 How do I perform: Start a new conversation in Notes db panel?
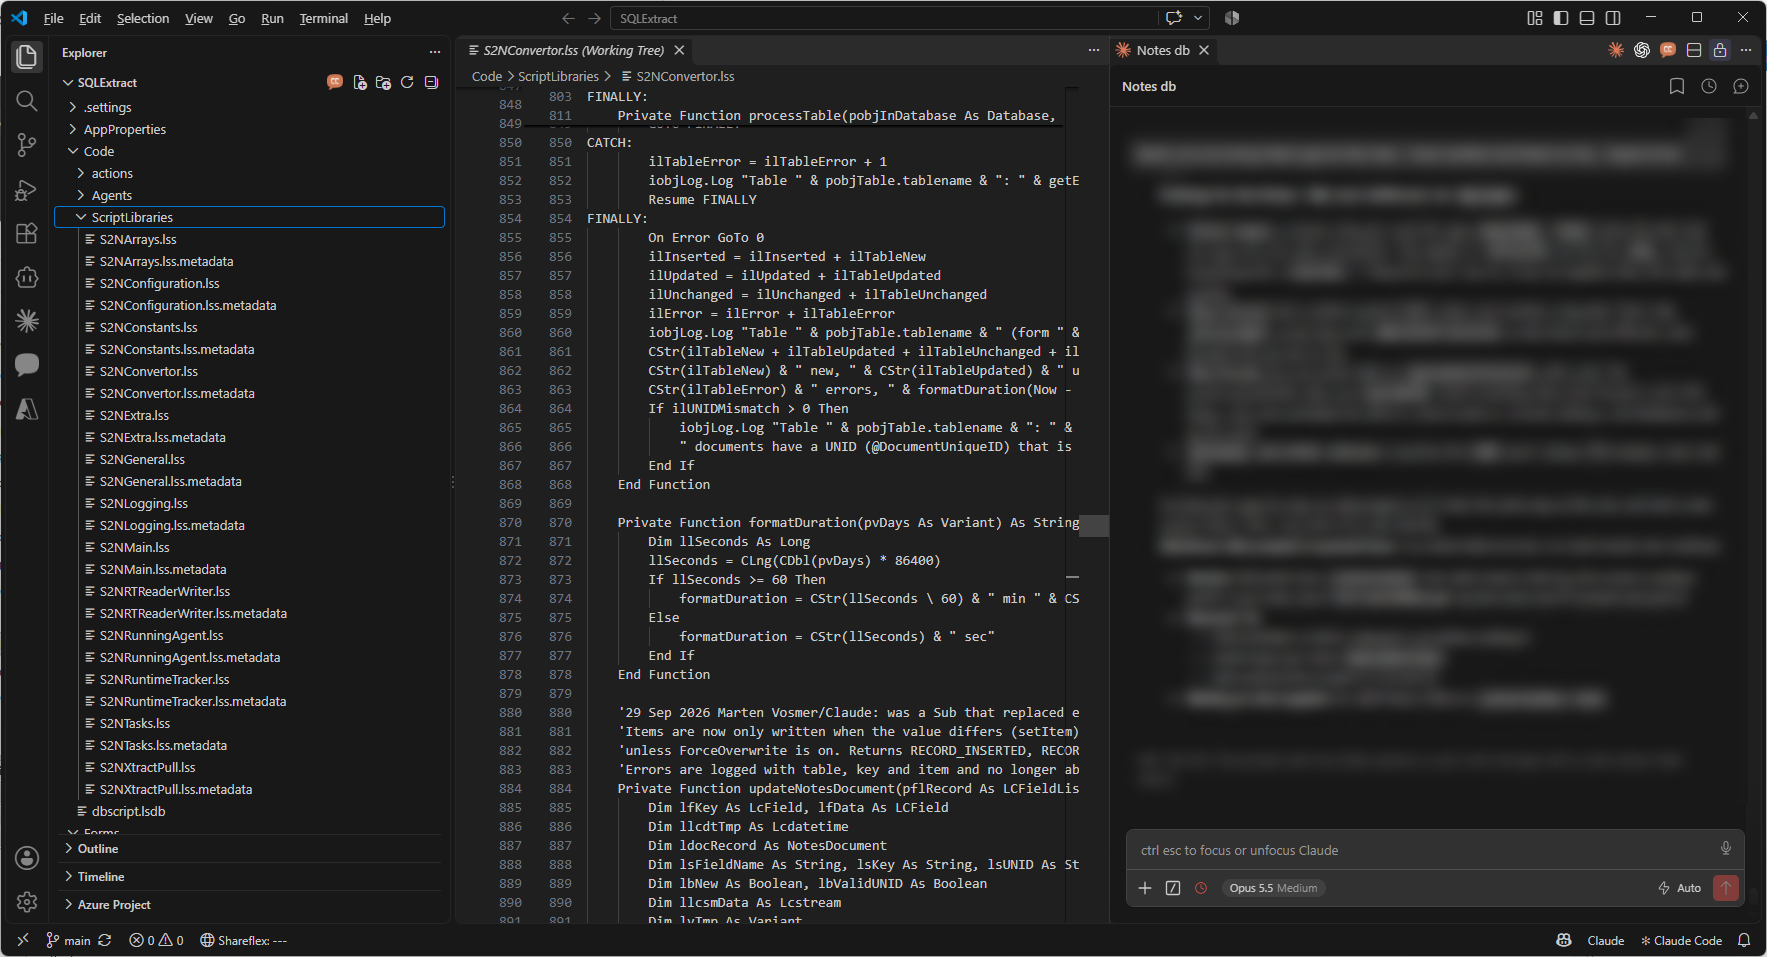pyautogui.click(x=1741, y=86)
